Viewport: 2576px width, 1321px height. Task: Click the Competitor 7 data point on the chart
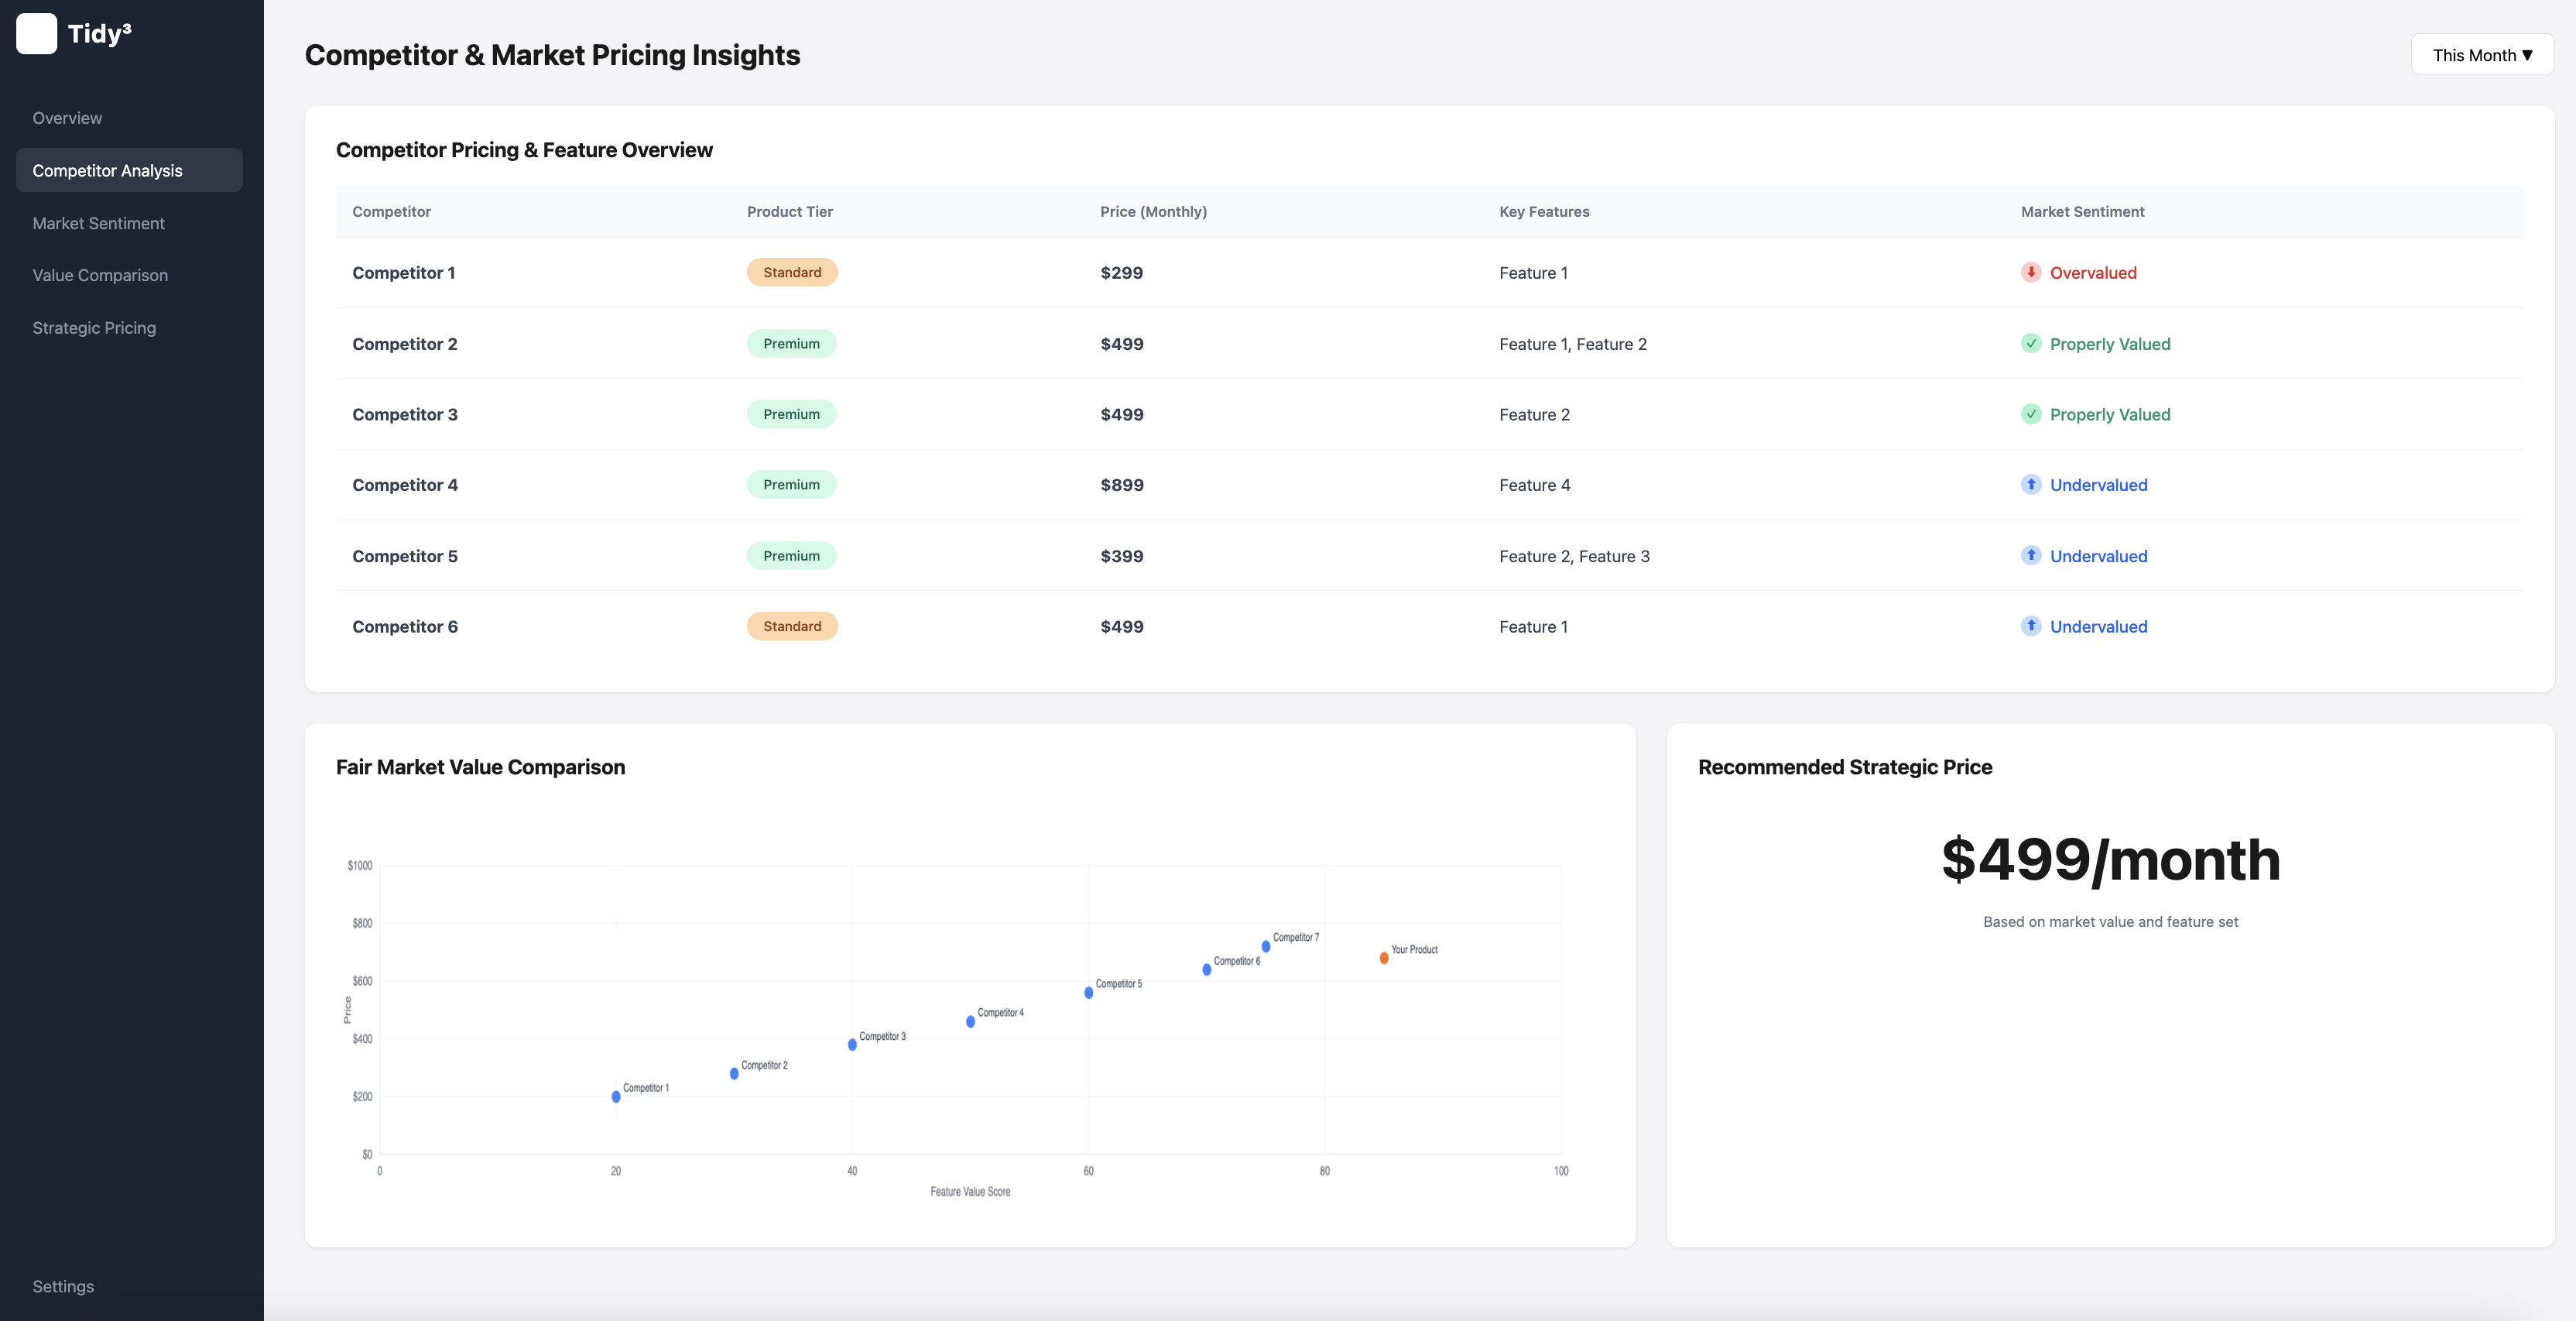pyautogui.click(x=1265, y=946)
